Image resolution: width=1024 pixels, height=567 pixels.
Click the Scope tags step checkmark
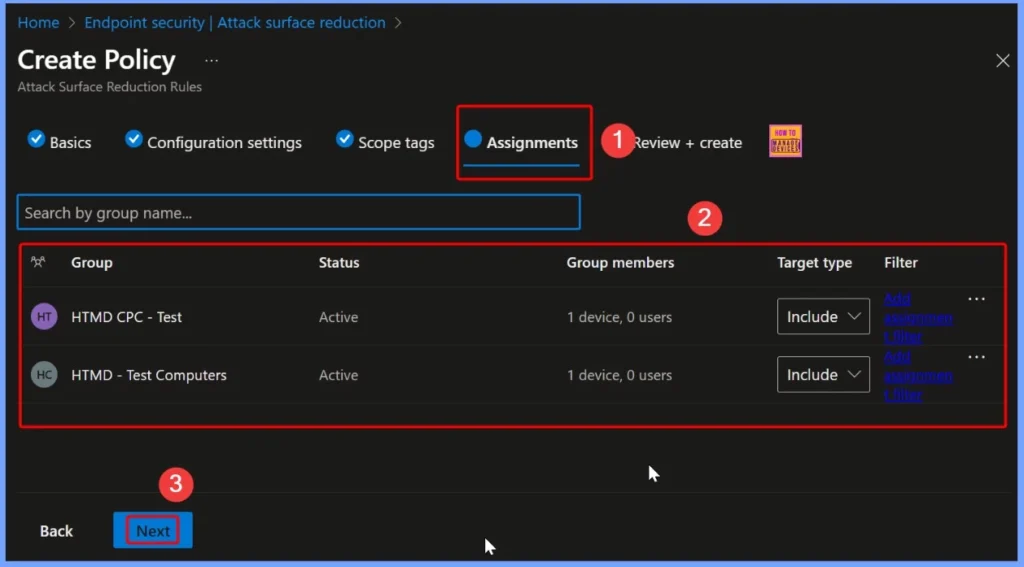345,140
